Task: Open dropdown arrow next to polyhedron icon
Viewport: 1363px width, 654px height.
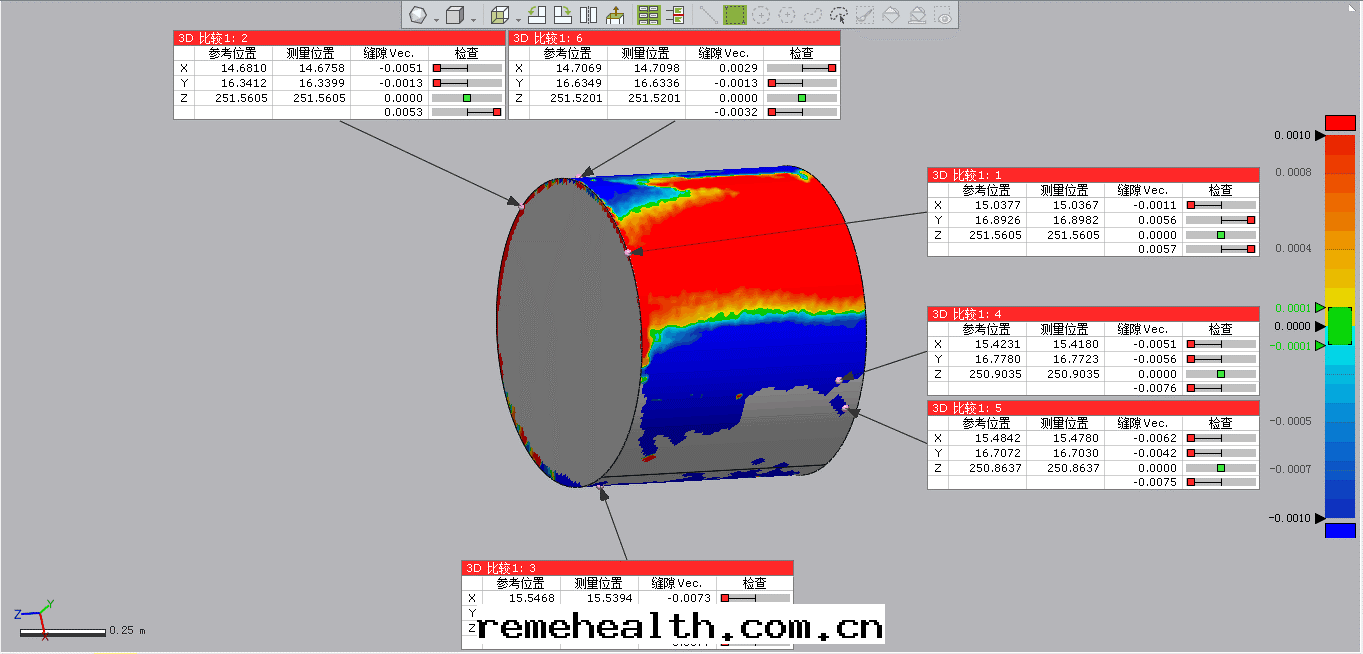Action: pyautogui.click(x=437, y=18)
